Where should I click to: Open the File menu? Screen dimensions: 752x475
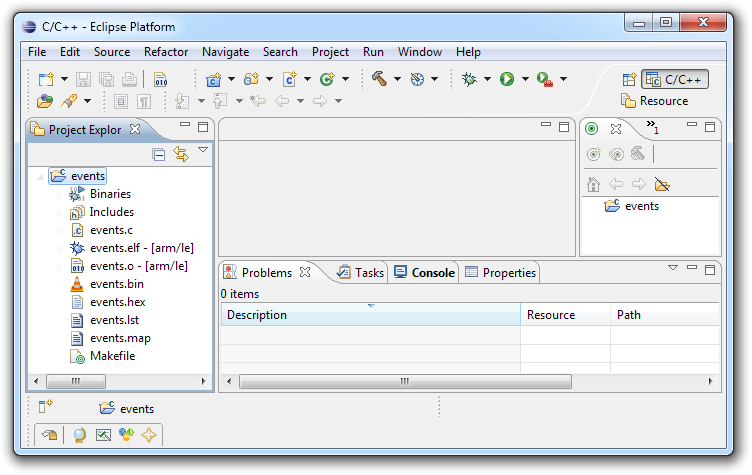click(37, 52)
